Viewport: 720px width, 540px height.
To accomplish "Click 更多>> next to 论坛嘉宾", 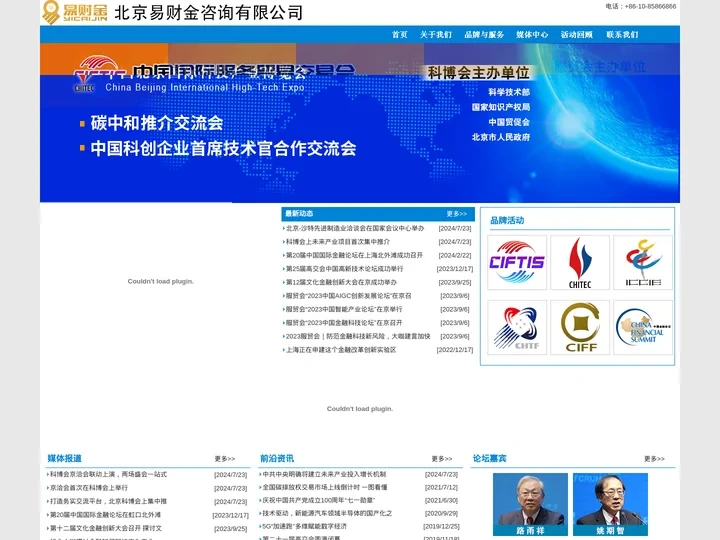I will click(654, 459).
